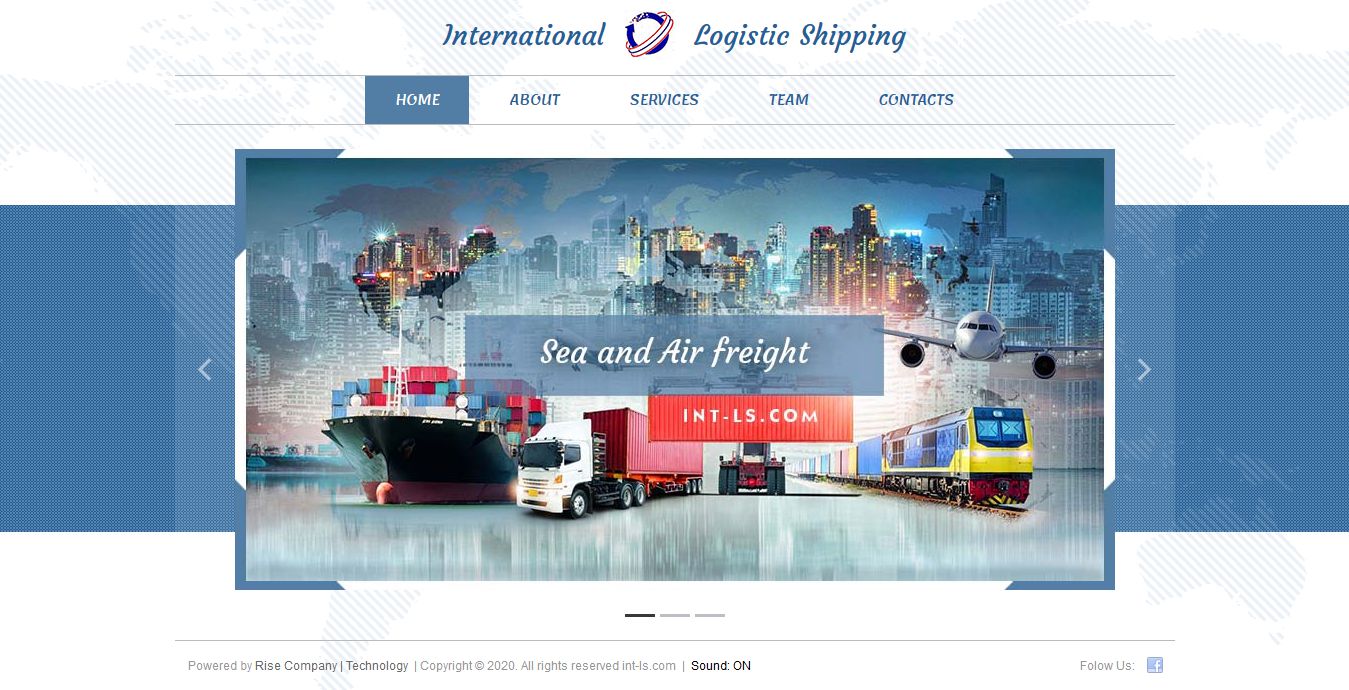Click the 'Logistic Shipping' title text
Image resolution: width=1349 pixels, height=690 pixels.
(800, 37)
